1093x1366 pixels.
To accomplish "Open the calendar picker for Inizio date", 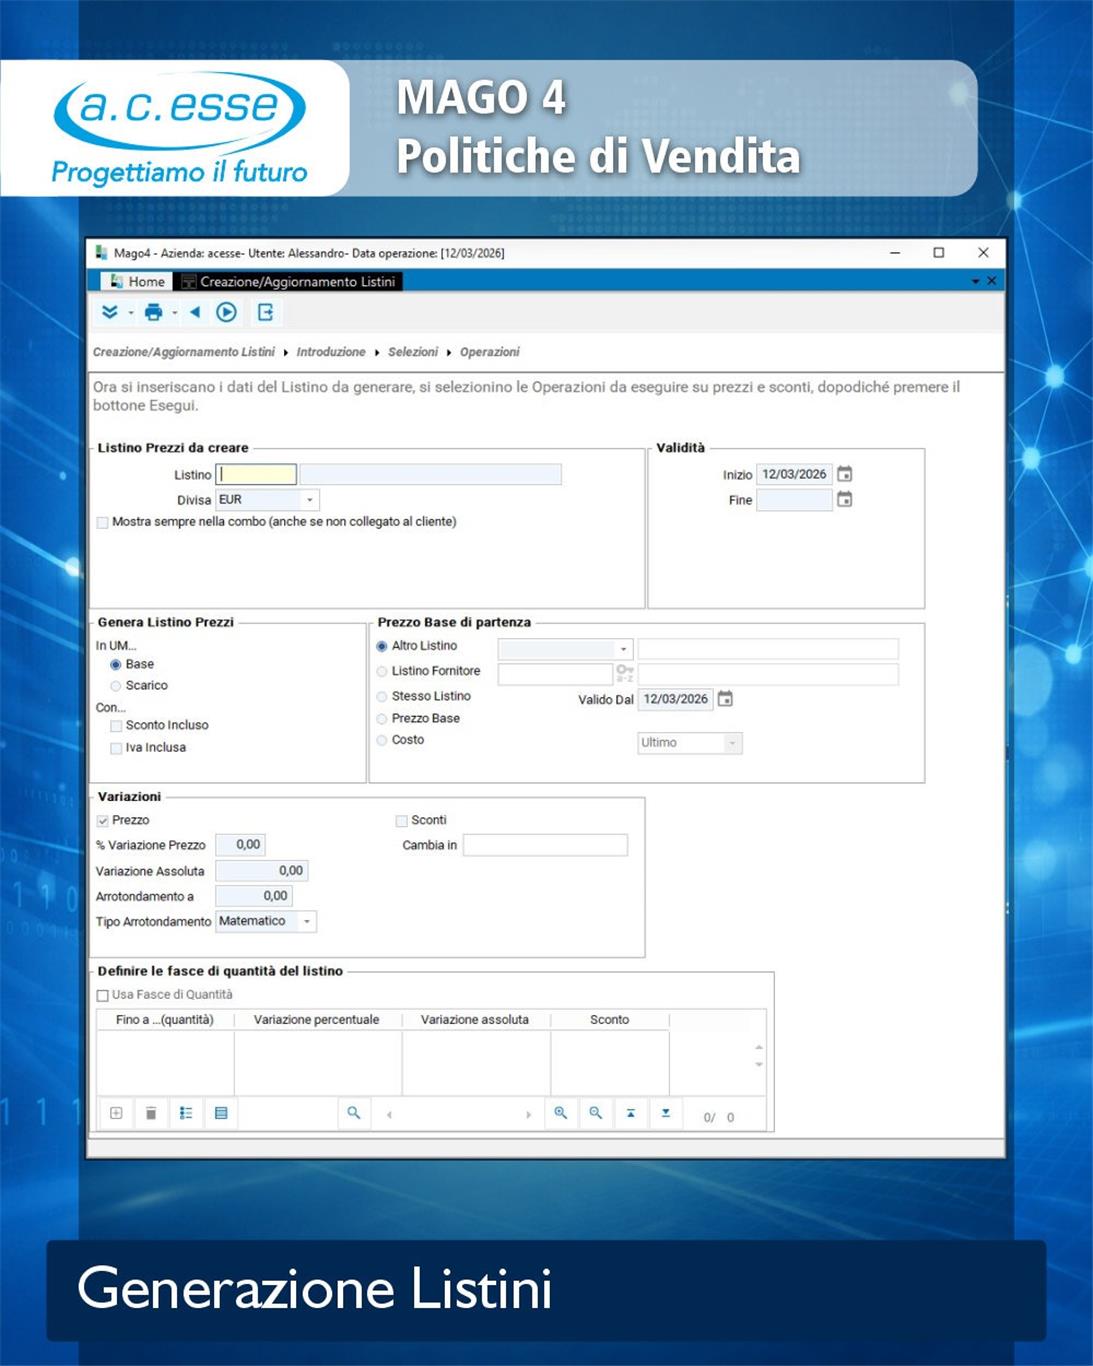I will (x=845, y=474).
